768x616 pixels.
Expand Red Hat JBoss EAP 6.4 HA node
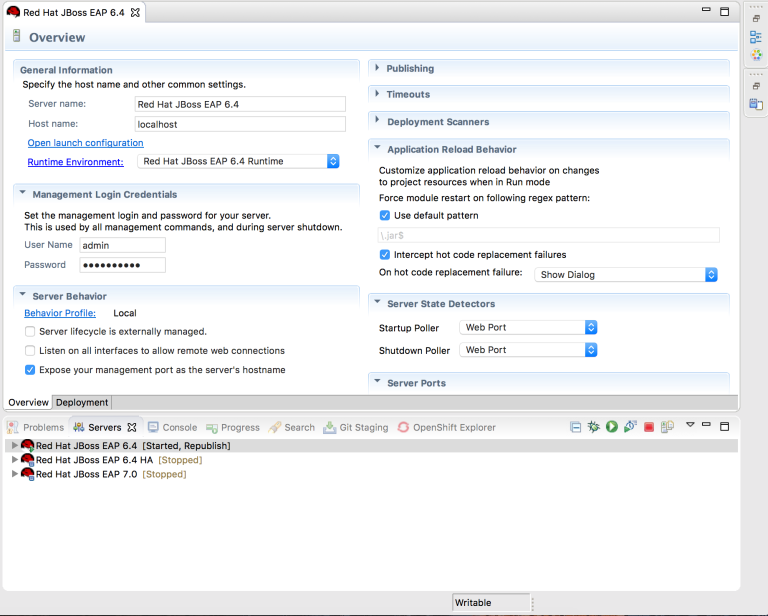click(15, 459)
